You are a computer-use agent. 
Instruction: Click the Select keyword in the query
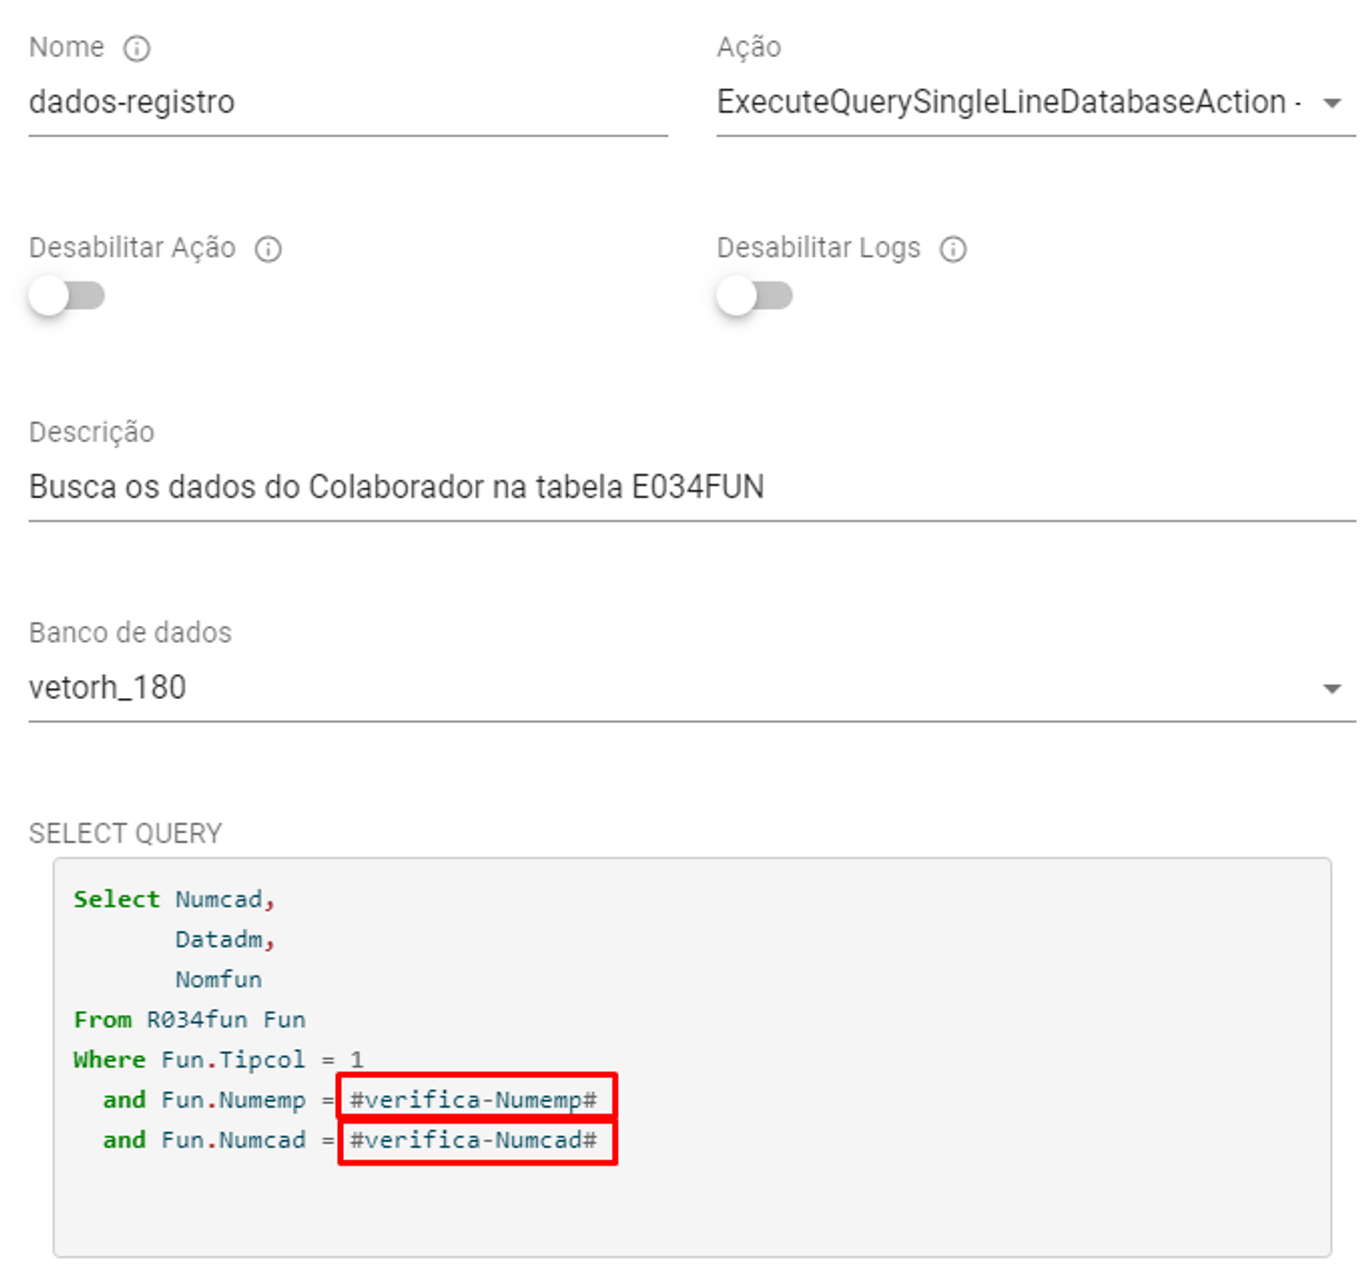click(x=116, y=899)
